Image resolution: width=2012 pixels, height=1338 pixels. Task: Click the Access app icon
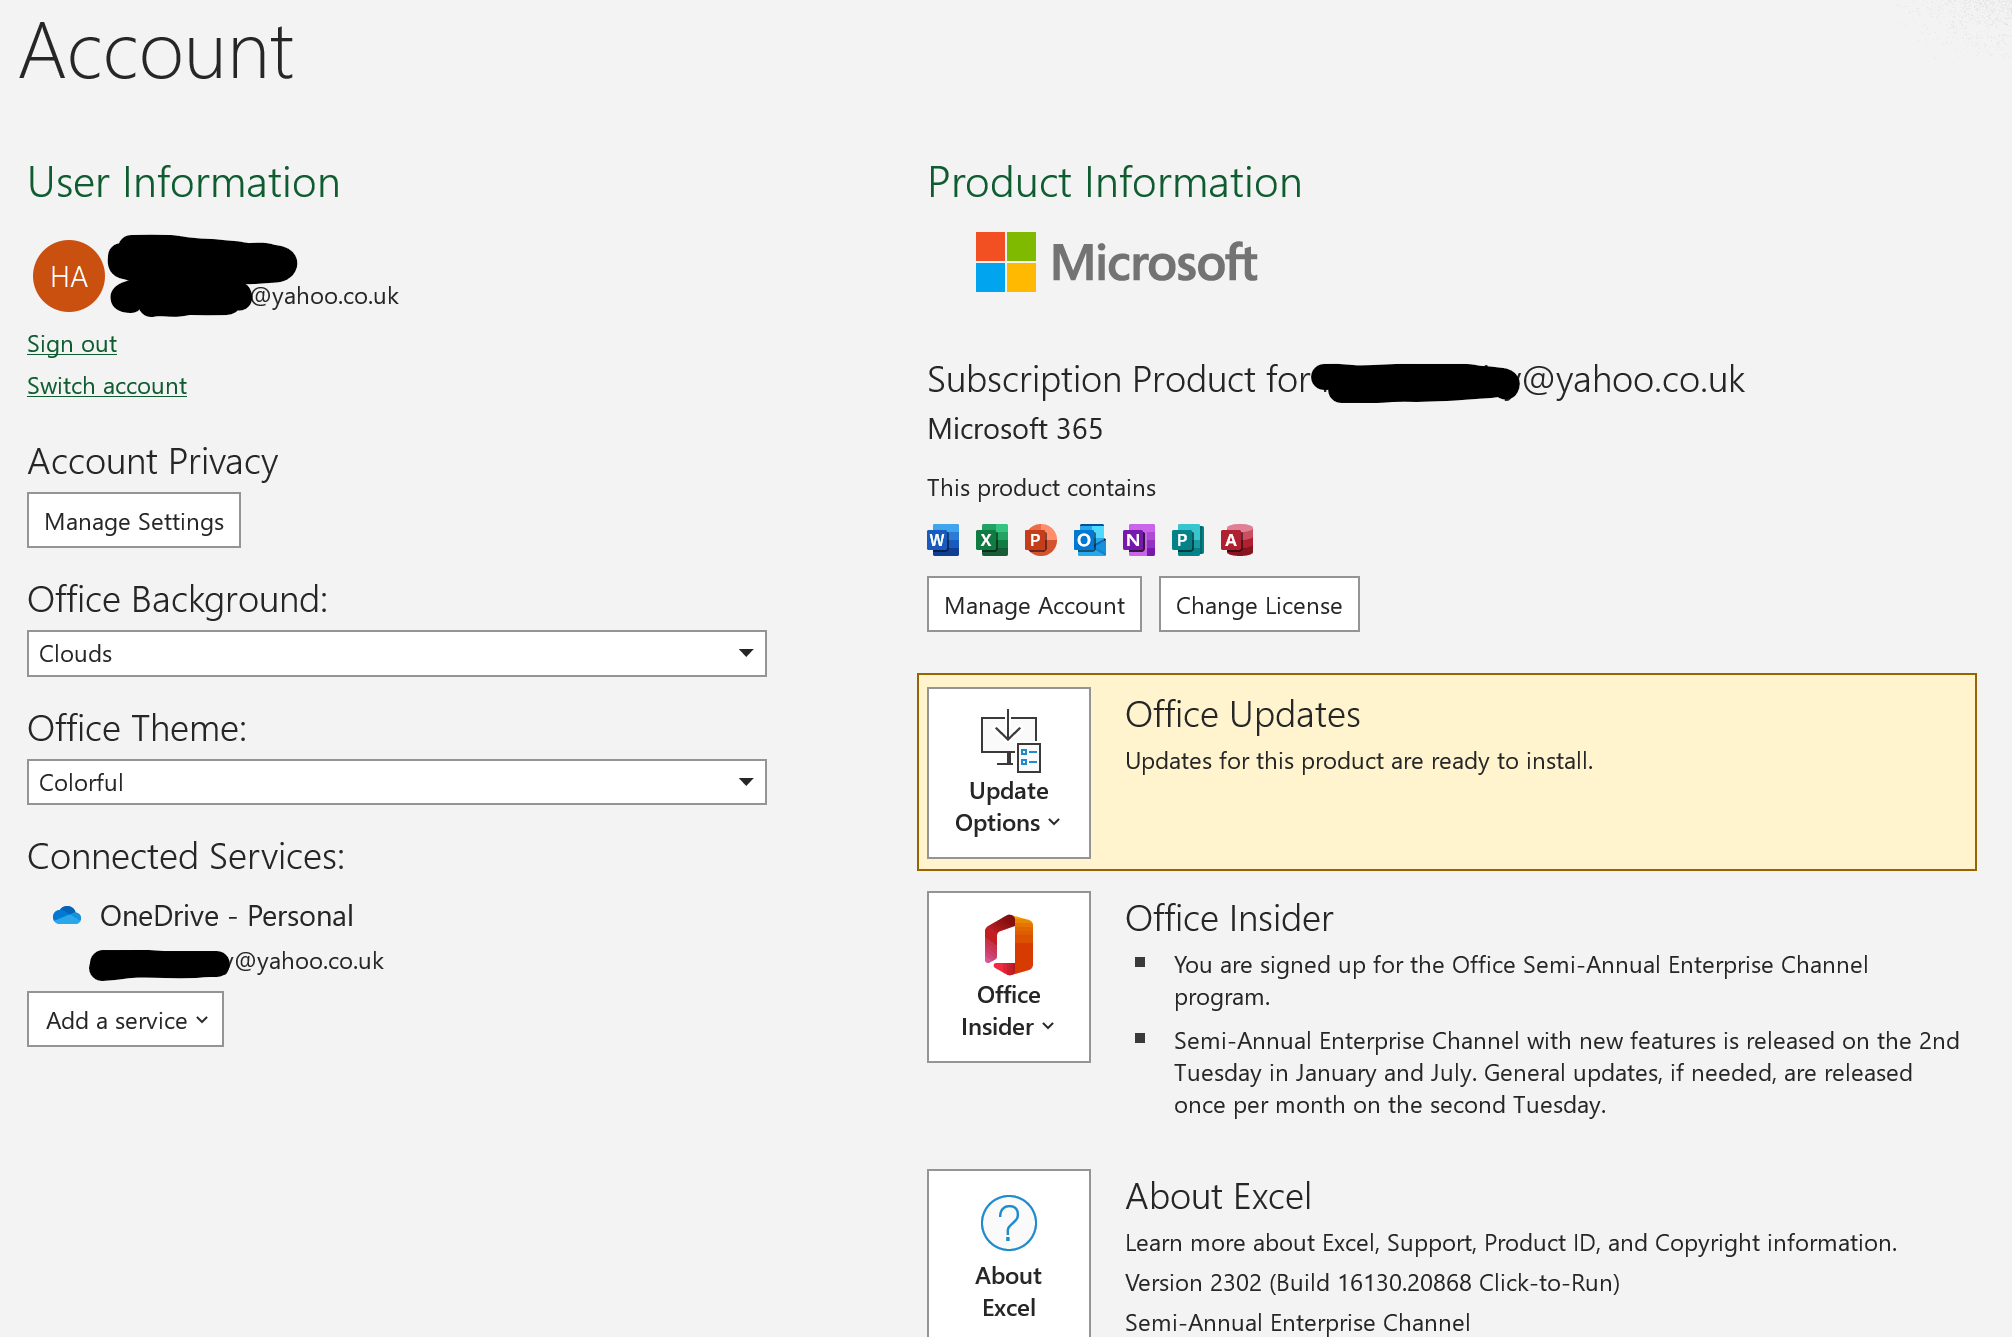(x=1236, y=540)
